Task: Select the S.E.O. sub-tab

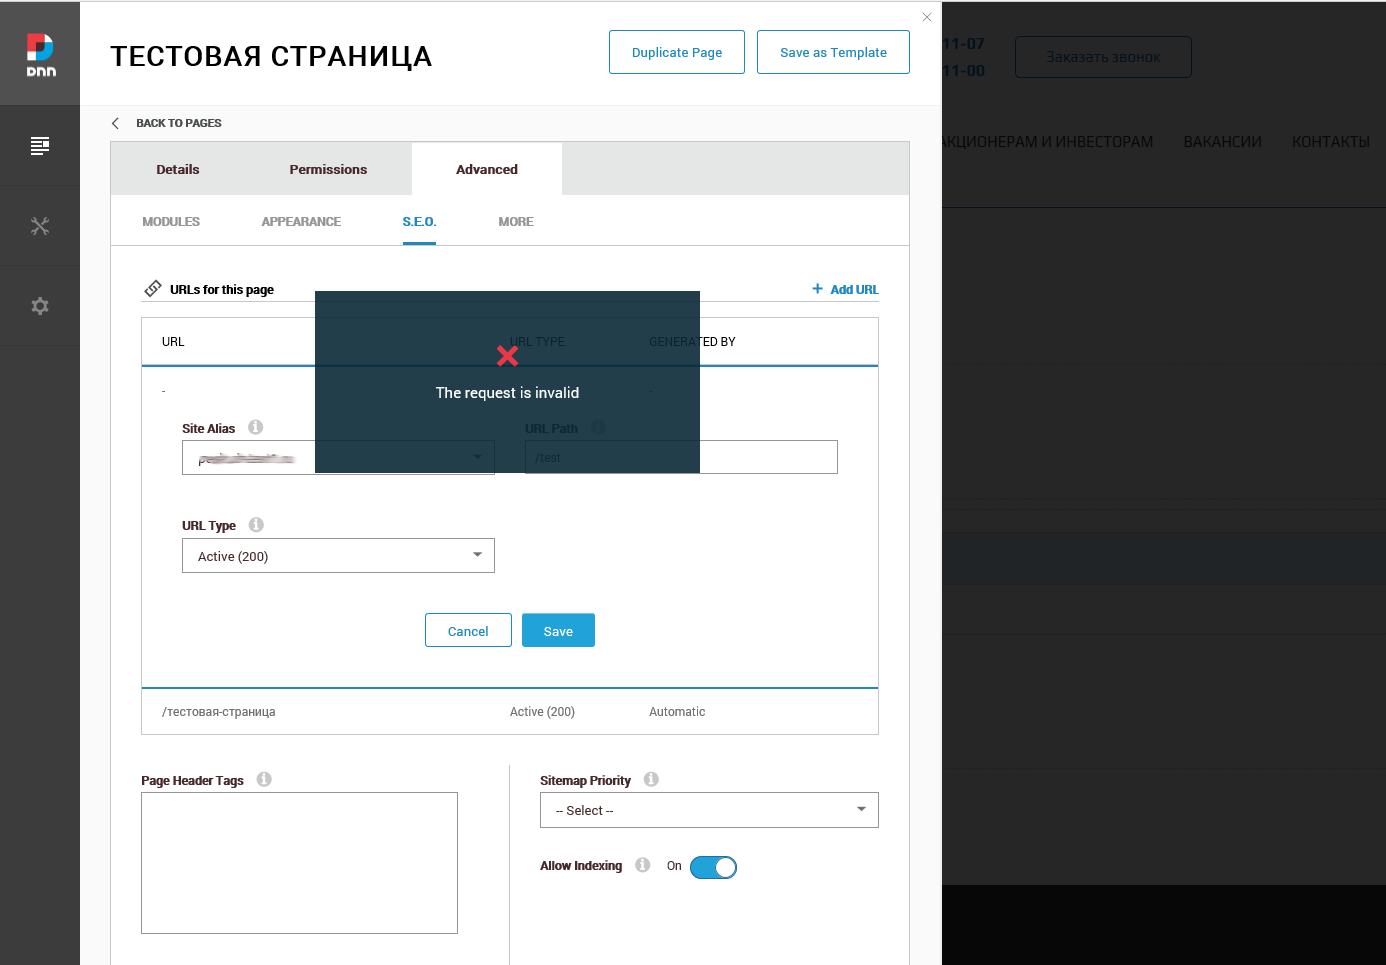Action: click(x=419, y=222)
